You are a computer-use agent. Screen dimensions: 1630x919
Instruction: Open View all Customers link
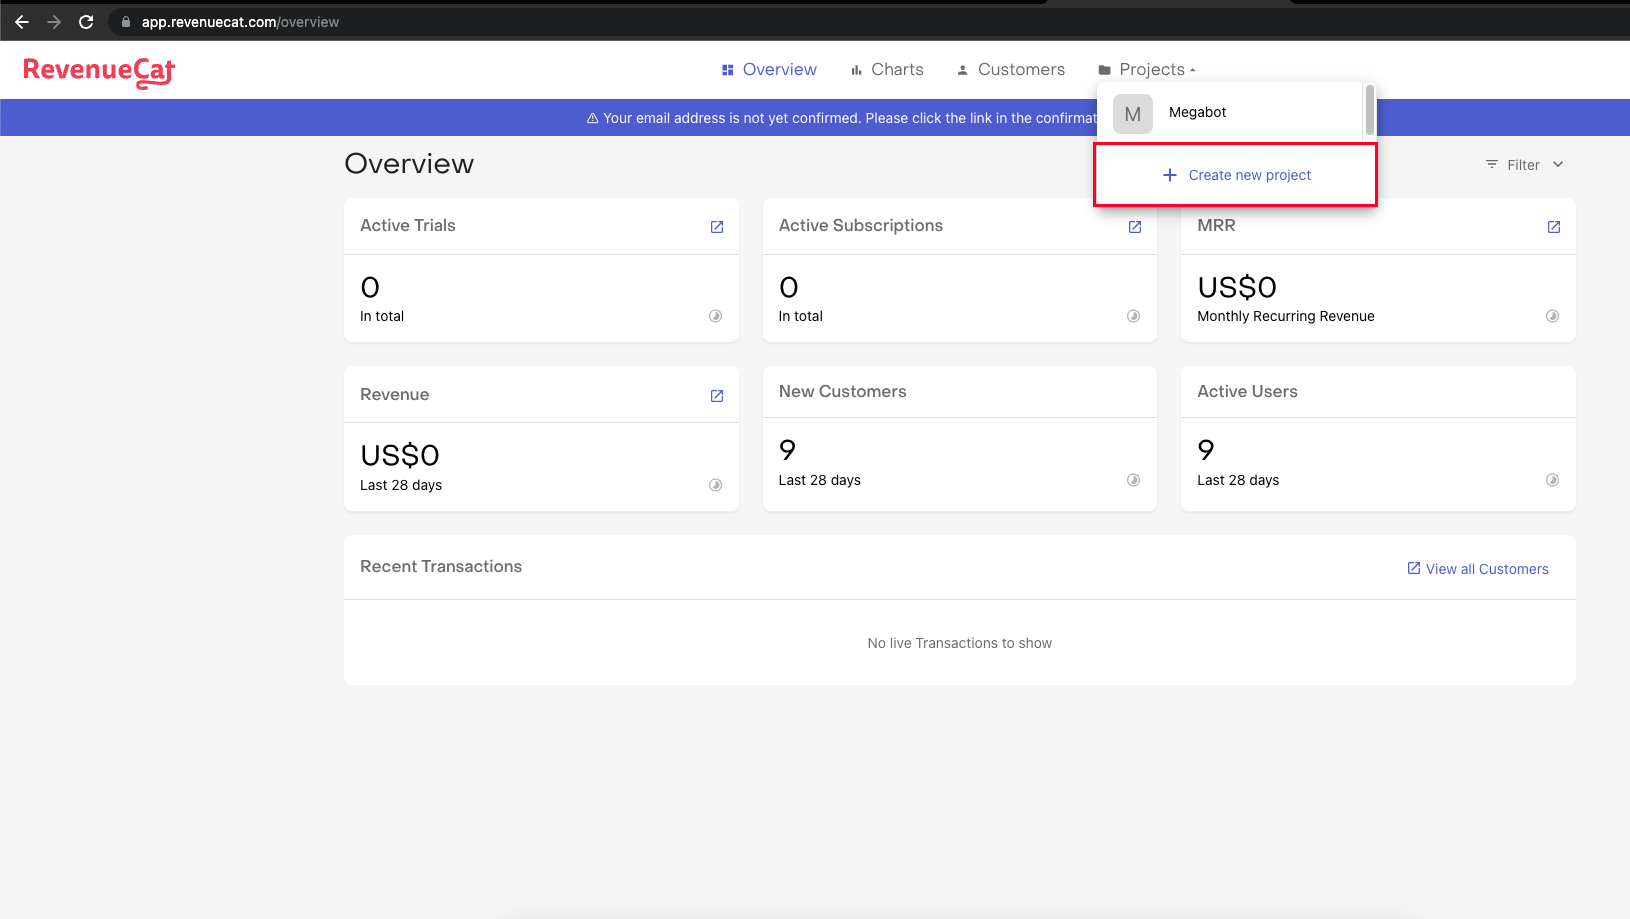coord(1478,569)
